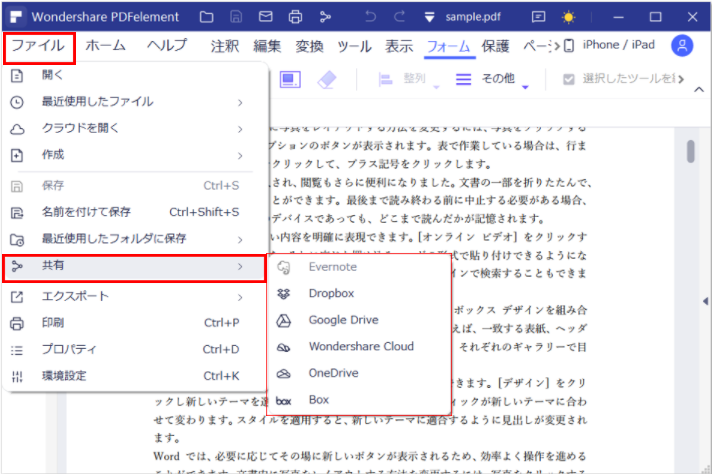Choose 名前を付けて保存 menu item
The height and width of the screenshot is (474, 712).
(134, 212)
